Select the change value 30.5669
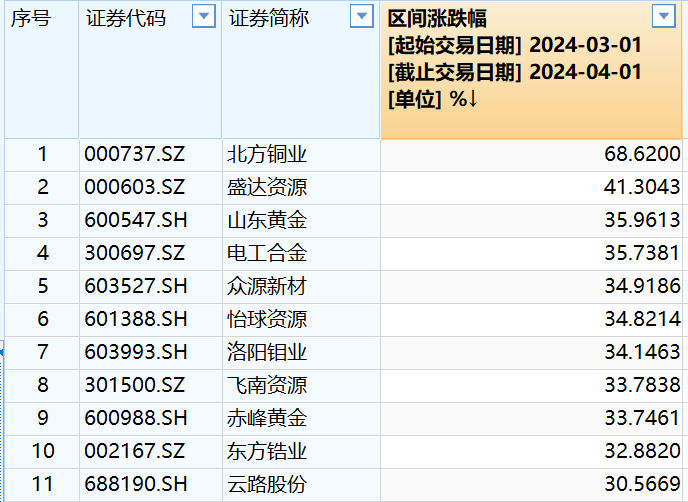Image resolution: width=688 pixels, height=502 pixels. point(642,484)
